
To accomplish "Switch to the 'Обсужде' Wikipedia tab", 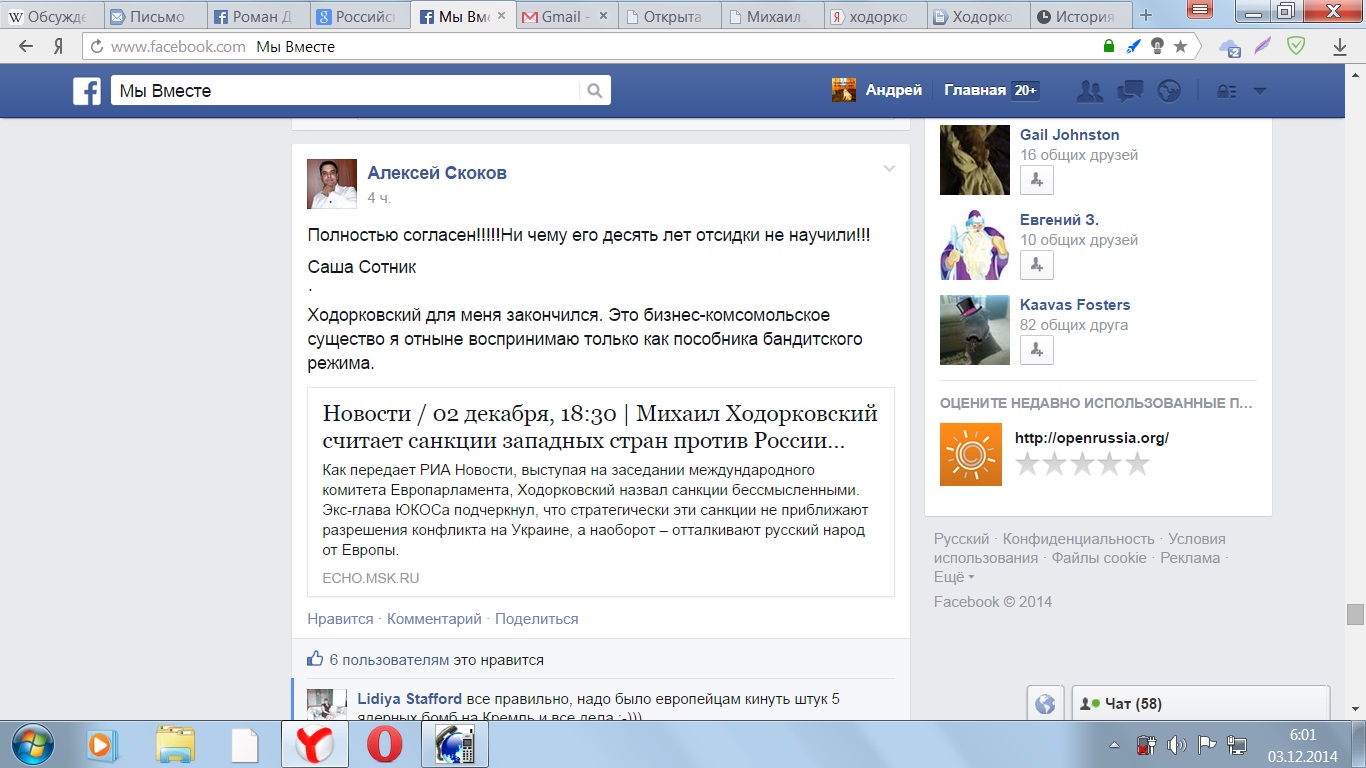I will tap(50, 16).
